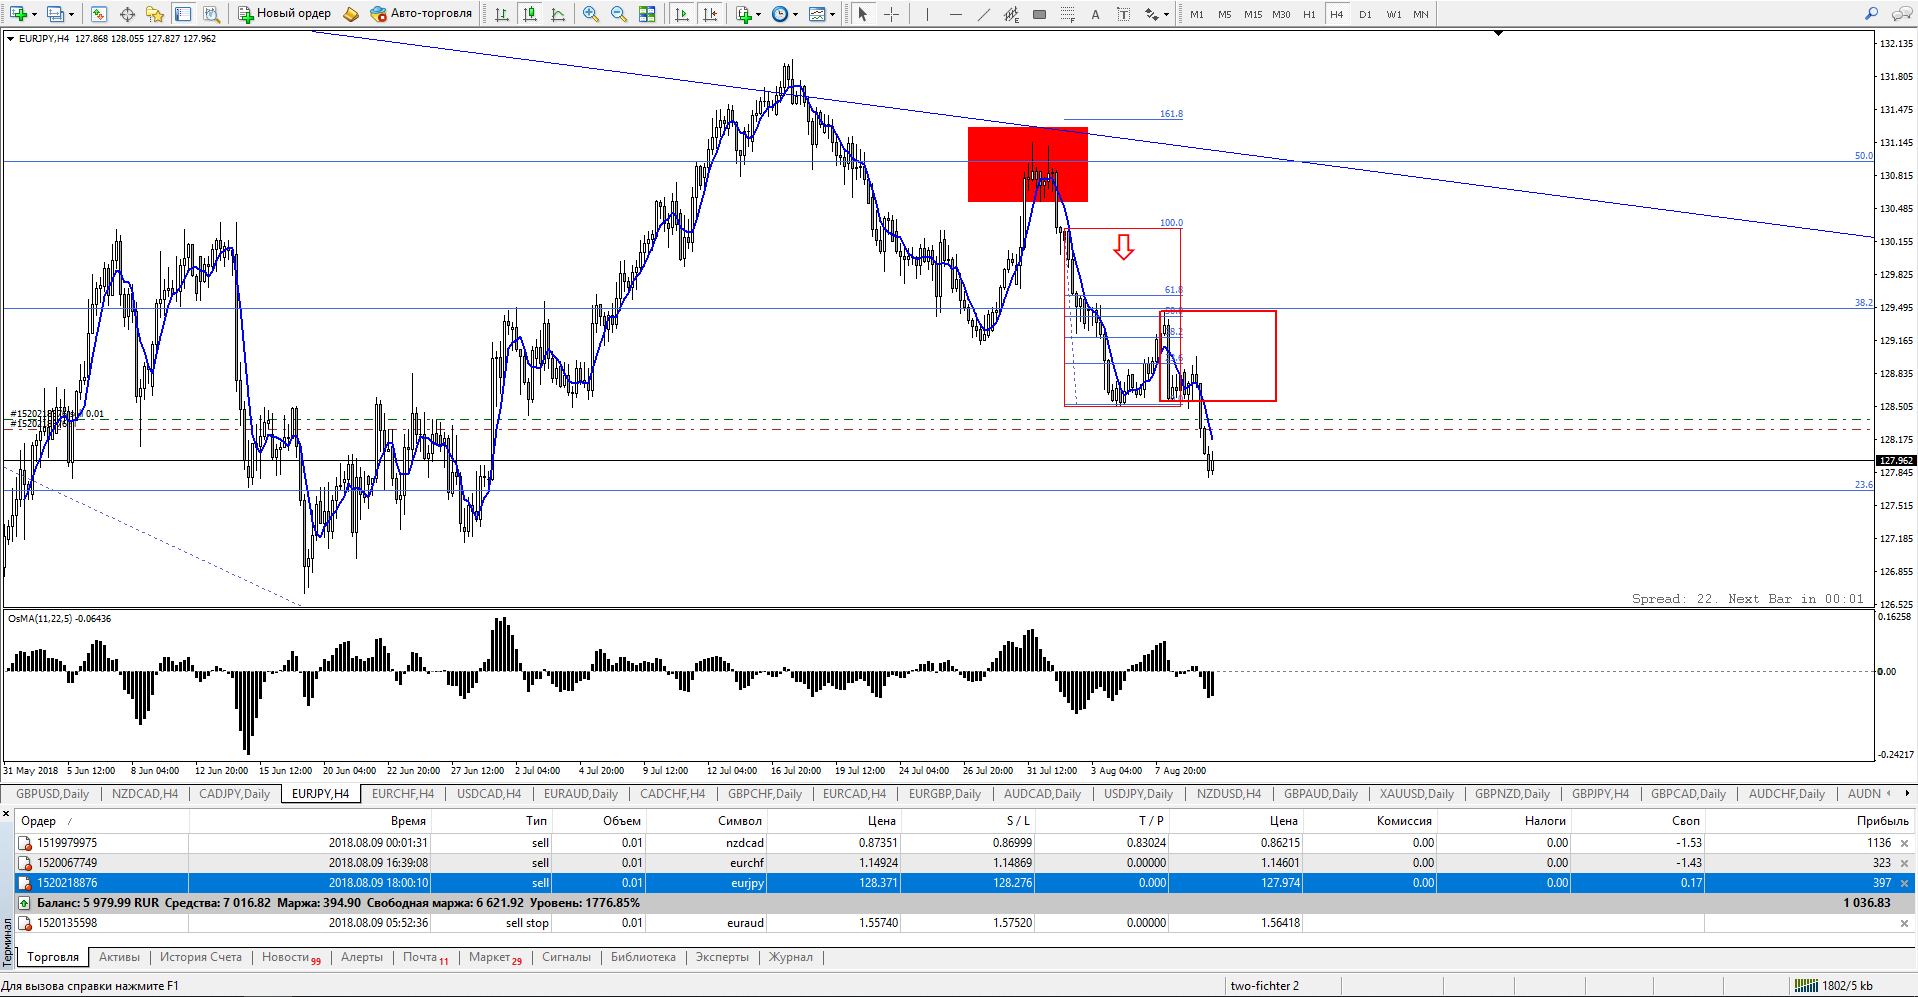
Task: Pick the rectangle shape tool
Action: pyautogui.click(x=1039, y=14)
